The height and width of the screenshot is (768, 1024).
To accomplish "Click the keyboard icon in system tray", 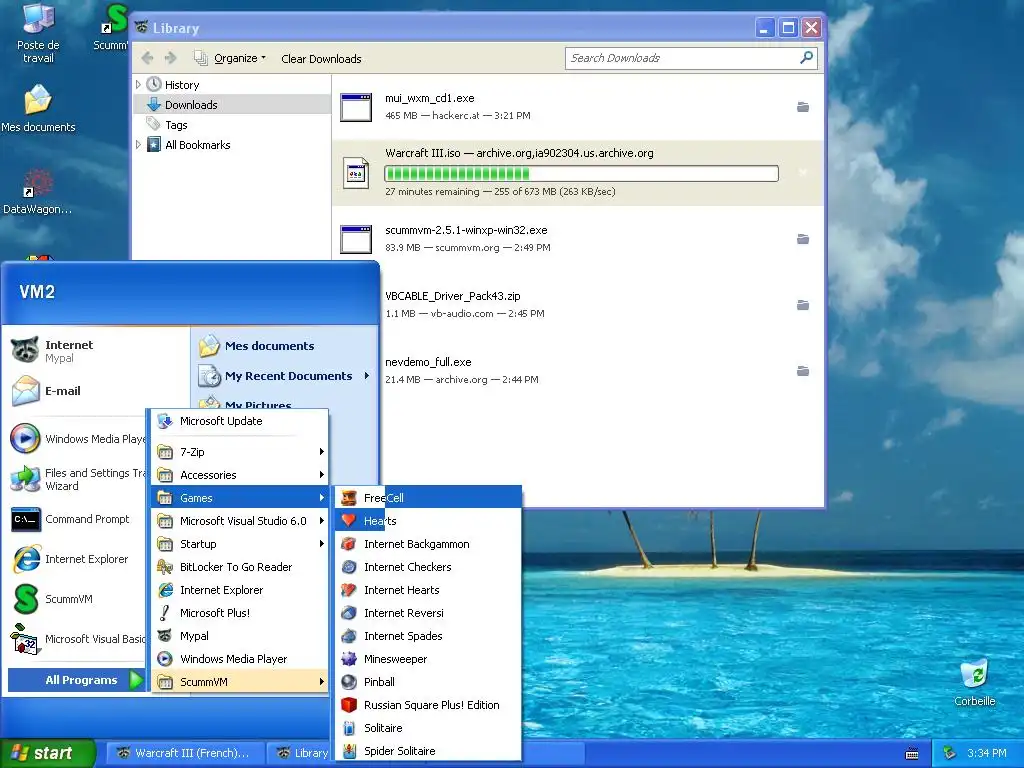I will coord(912,754).
